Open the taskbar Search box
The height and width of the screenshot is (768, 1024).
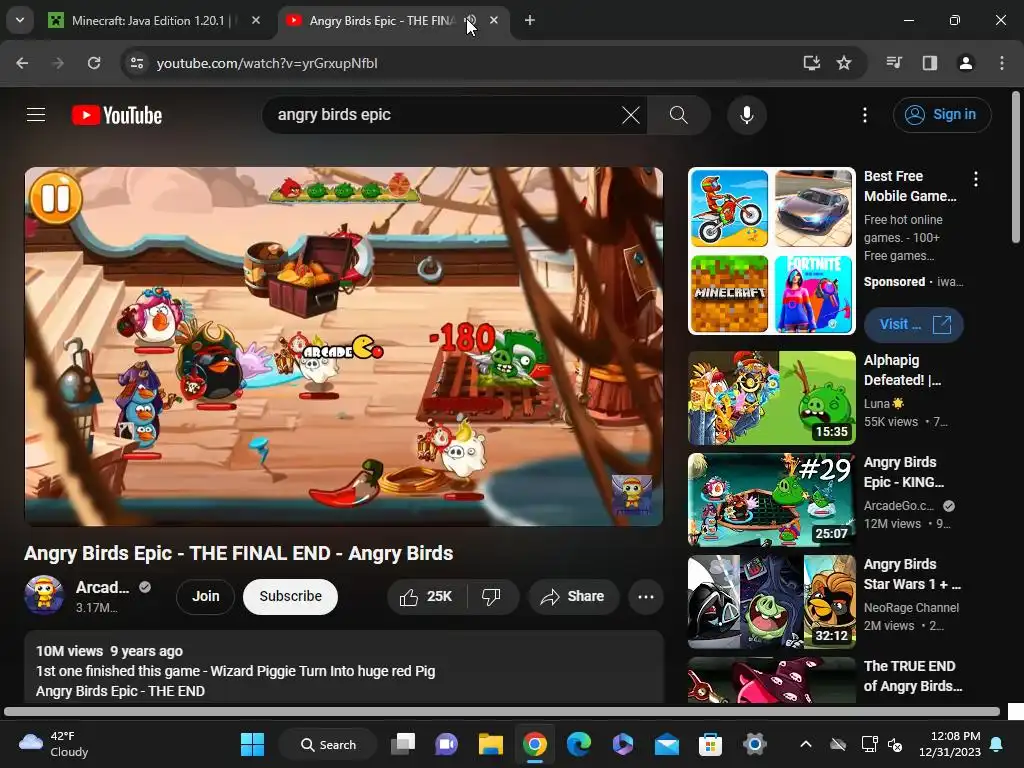pyautogui.click(x=328, y=744)
